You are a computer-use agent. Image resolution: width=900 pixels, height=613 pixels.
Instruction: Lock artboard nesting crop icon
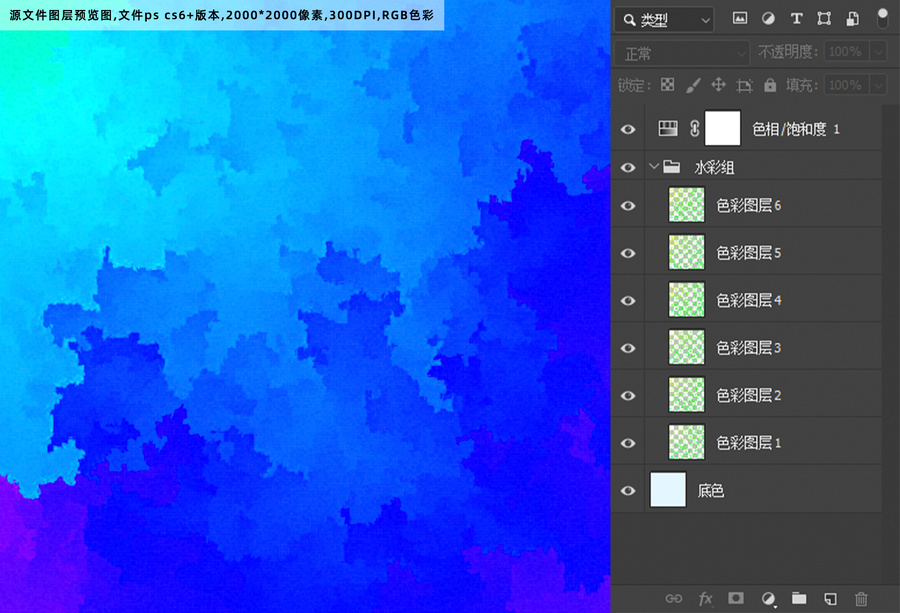[x=744, y=86]
